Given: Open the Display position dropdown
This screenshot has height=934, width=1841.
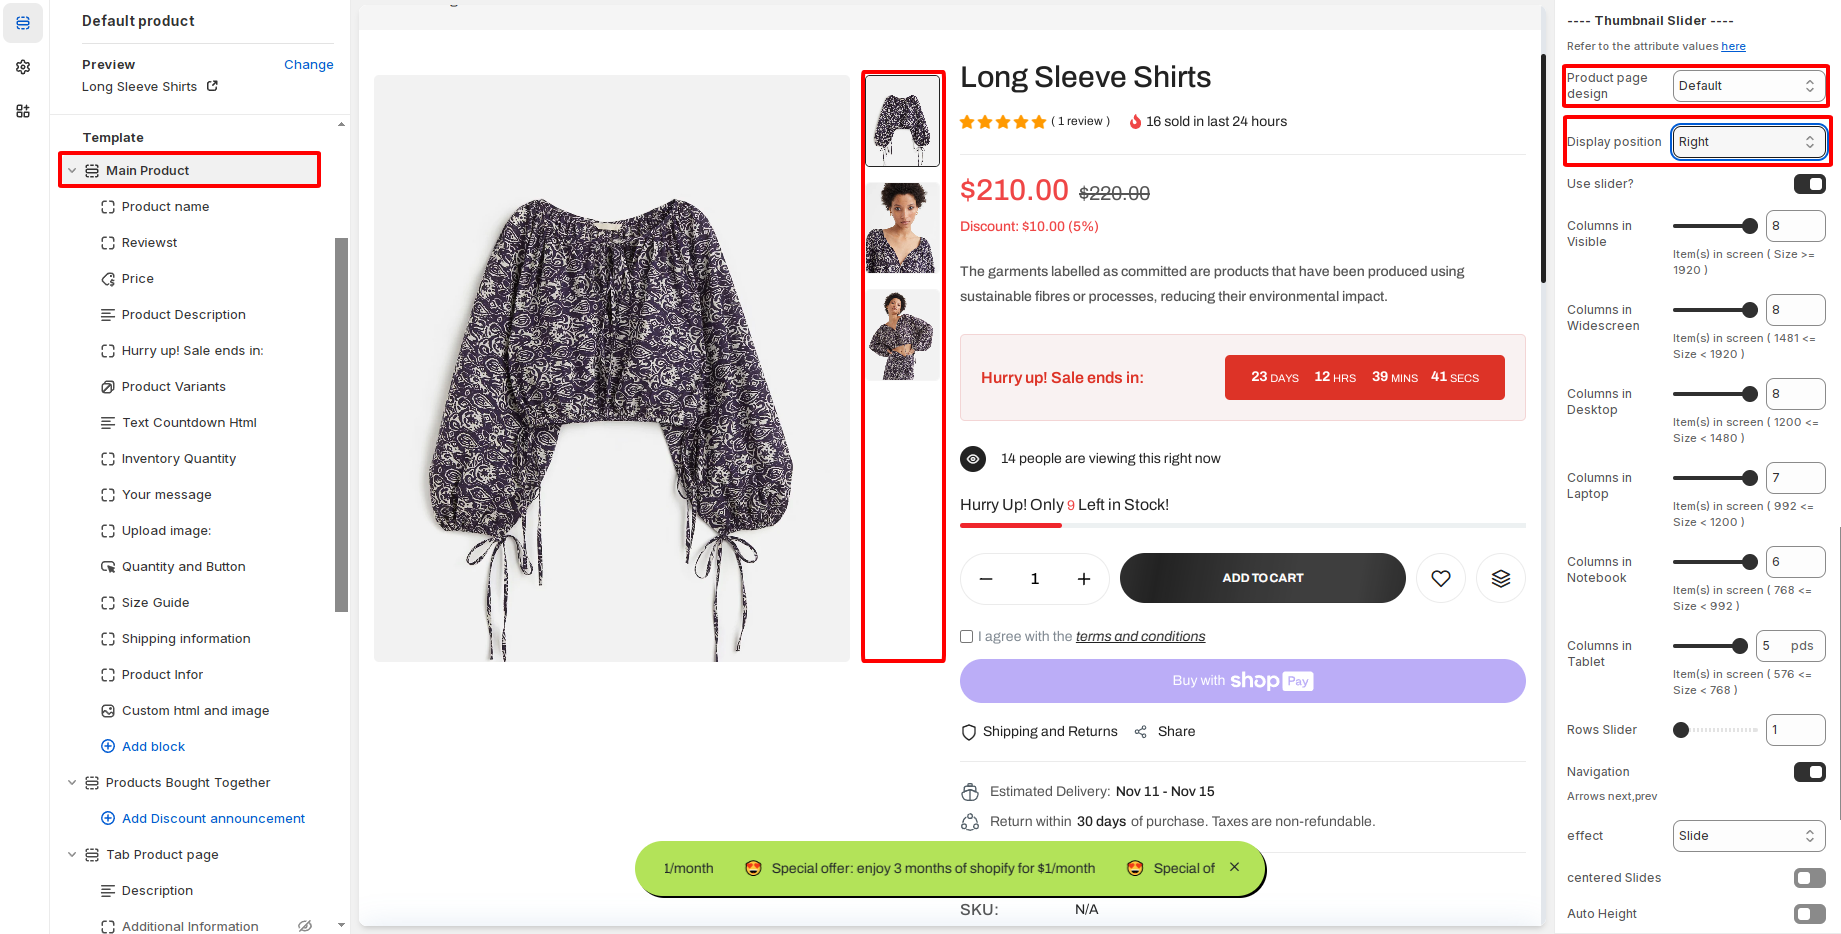Looking at the screenshot, I should tap(1748, 142).
